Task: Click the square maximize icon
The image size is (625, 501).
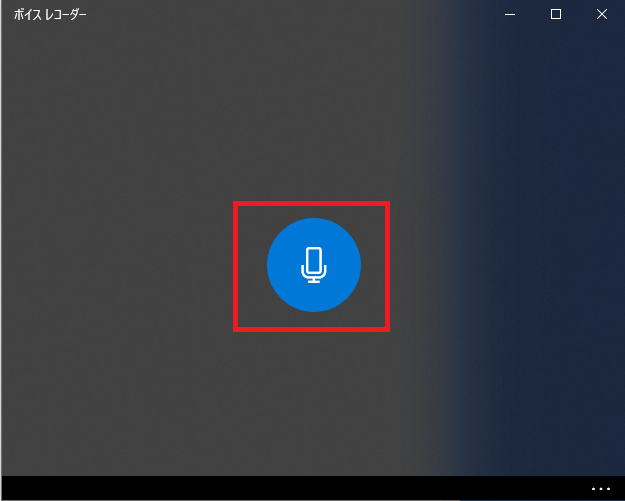Action: tap(556, 14)
